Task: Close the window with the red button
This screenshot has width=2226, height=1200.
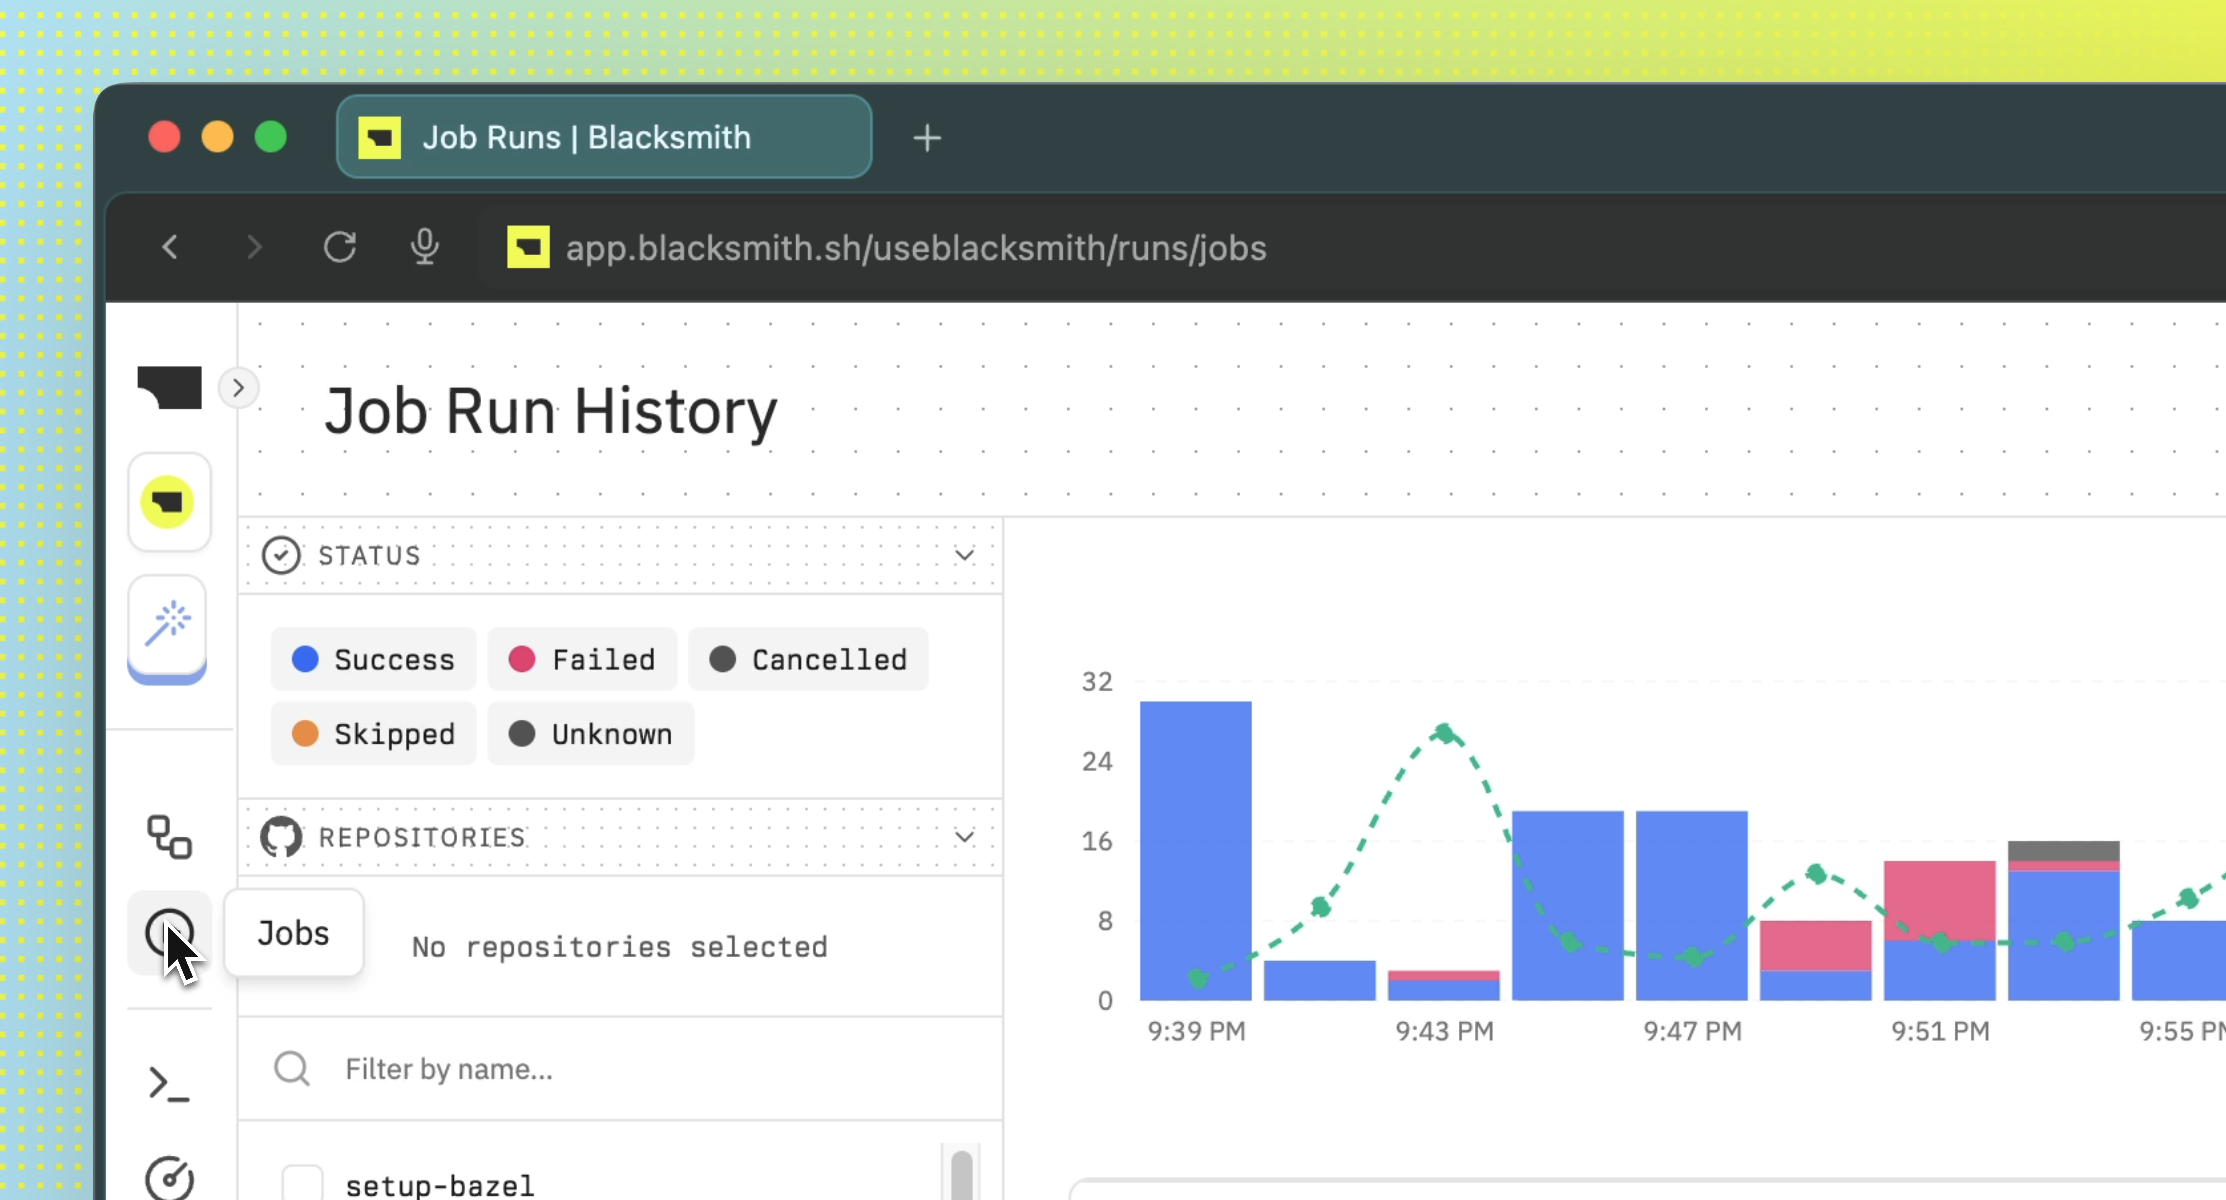Action: click(164, 136)
